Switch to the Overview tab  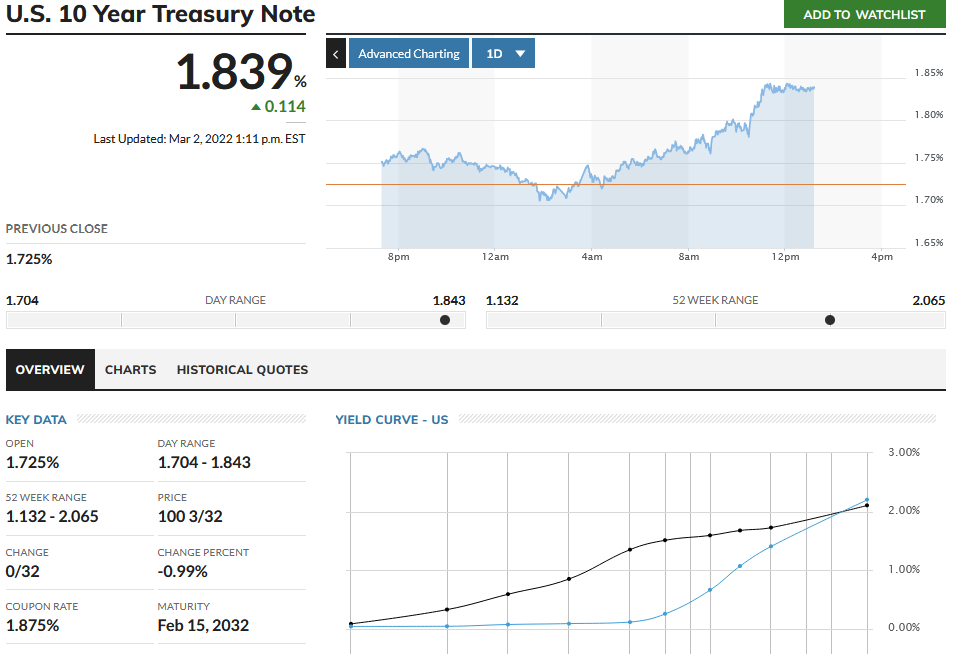tap(50, 369)
